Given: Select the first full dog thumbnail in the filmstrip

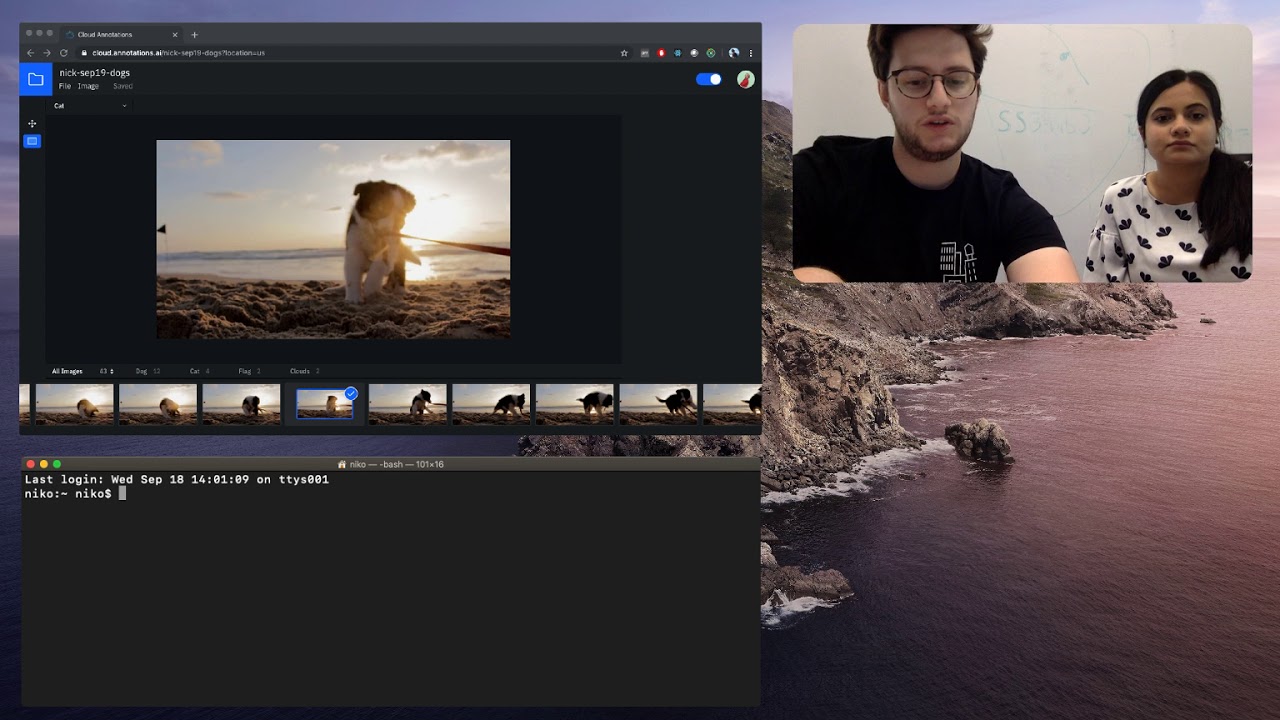Looking at the screenshot, I should coord(75,404).
